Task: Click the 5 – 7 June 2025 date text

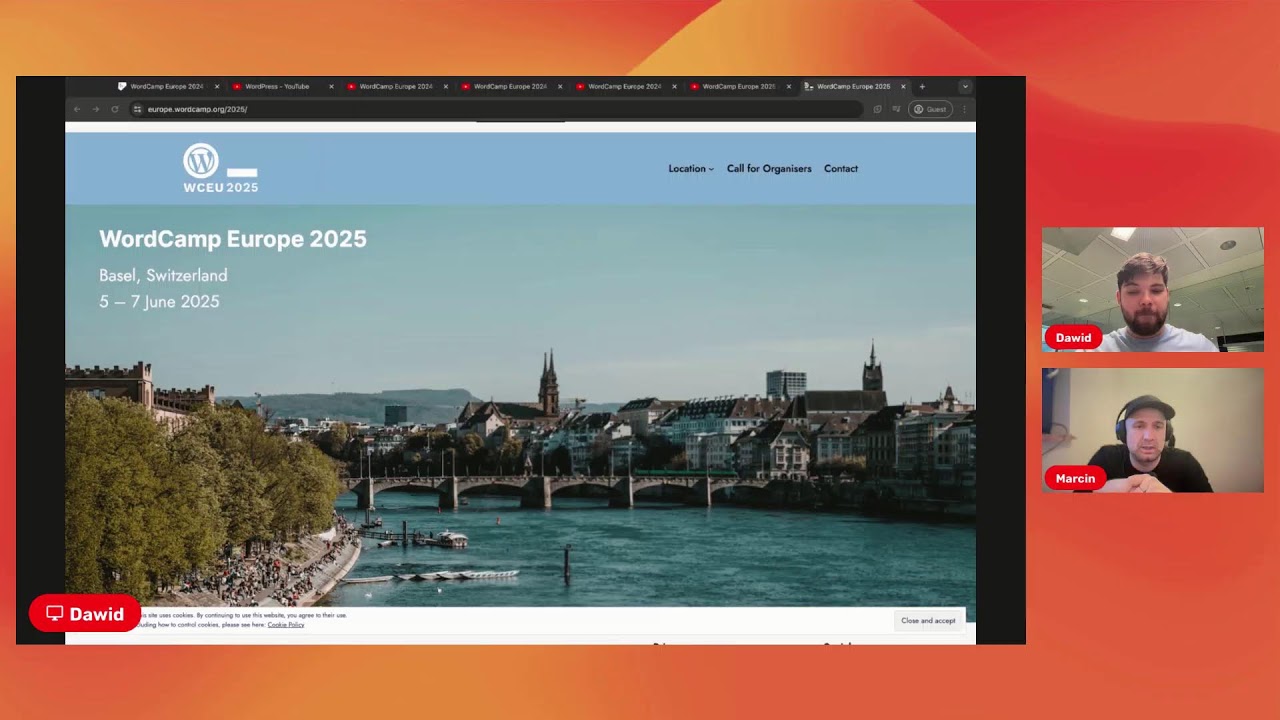Action: pyautogui.click(x=159, y=301)
